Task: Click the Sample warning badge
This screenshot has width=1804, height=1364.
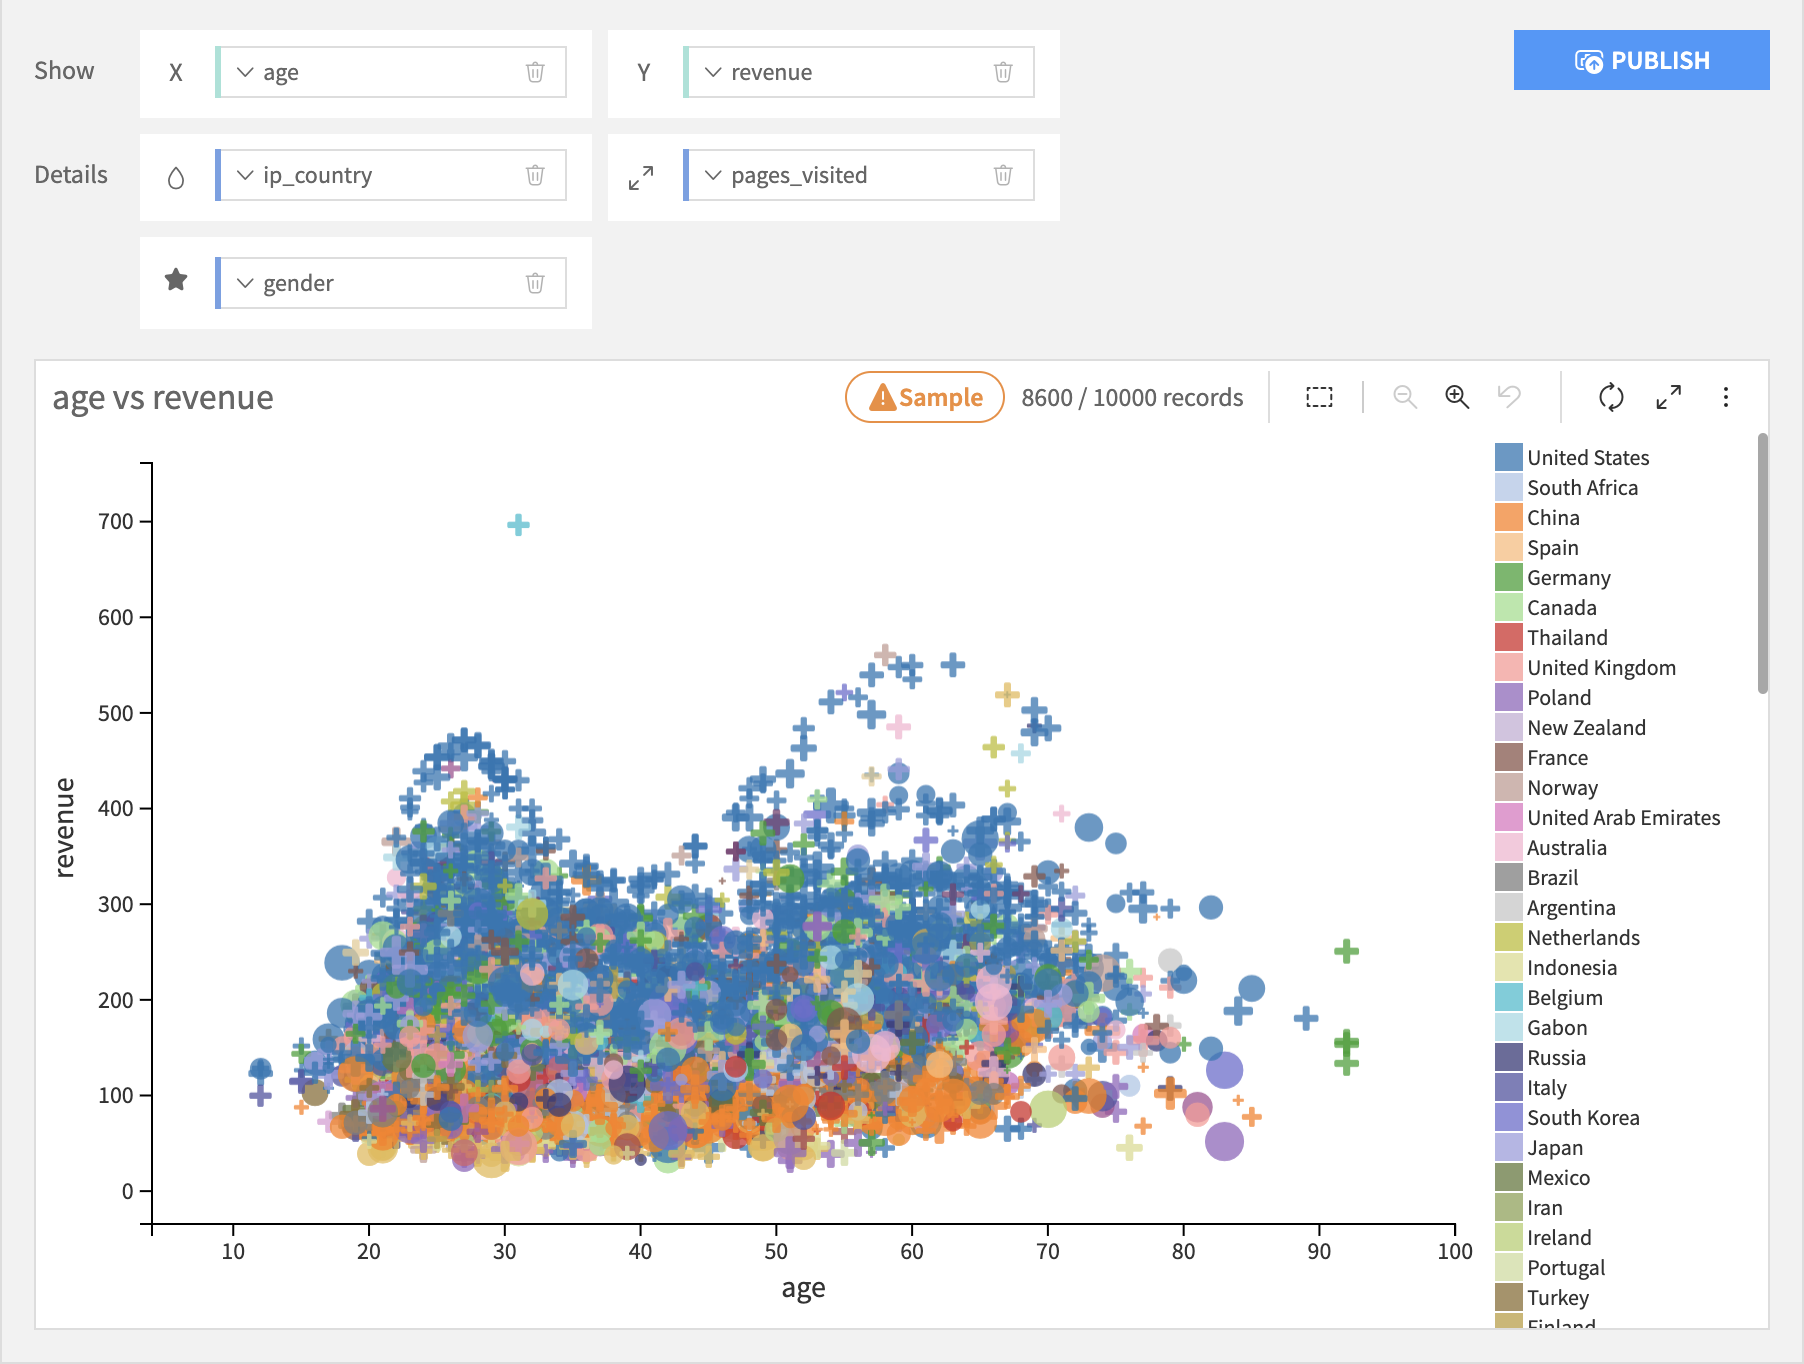Action: click(x=925, y=397)
